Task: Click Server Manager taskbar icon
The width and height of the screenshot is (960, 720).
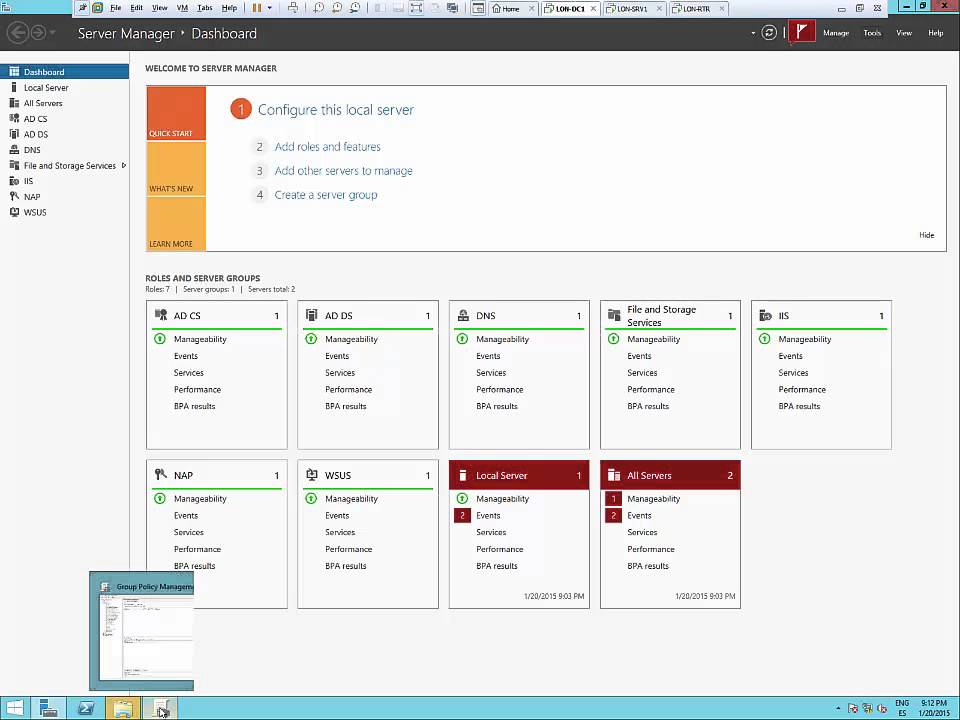Action: [x=48, y=708]
